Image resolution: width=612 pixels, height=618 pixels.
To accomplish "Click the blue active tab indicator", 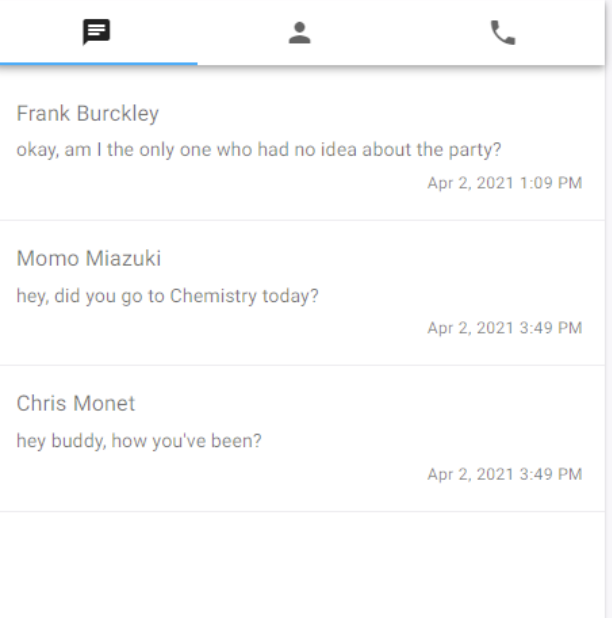I will coord(99,63).
